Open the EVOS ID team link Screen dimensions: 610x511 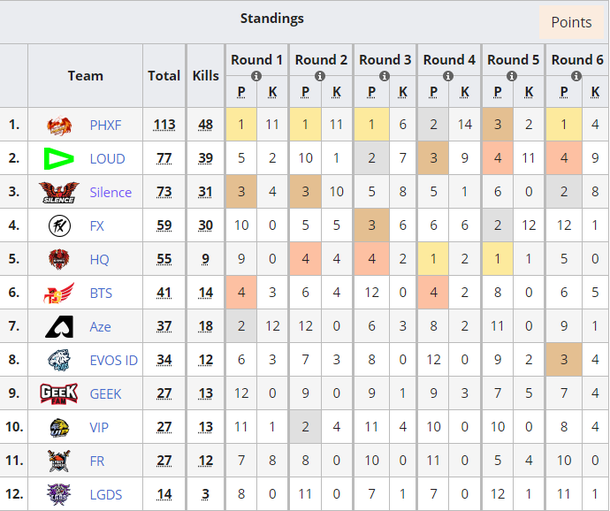[113, 361]
